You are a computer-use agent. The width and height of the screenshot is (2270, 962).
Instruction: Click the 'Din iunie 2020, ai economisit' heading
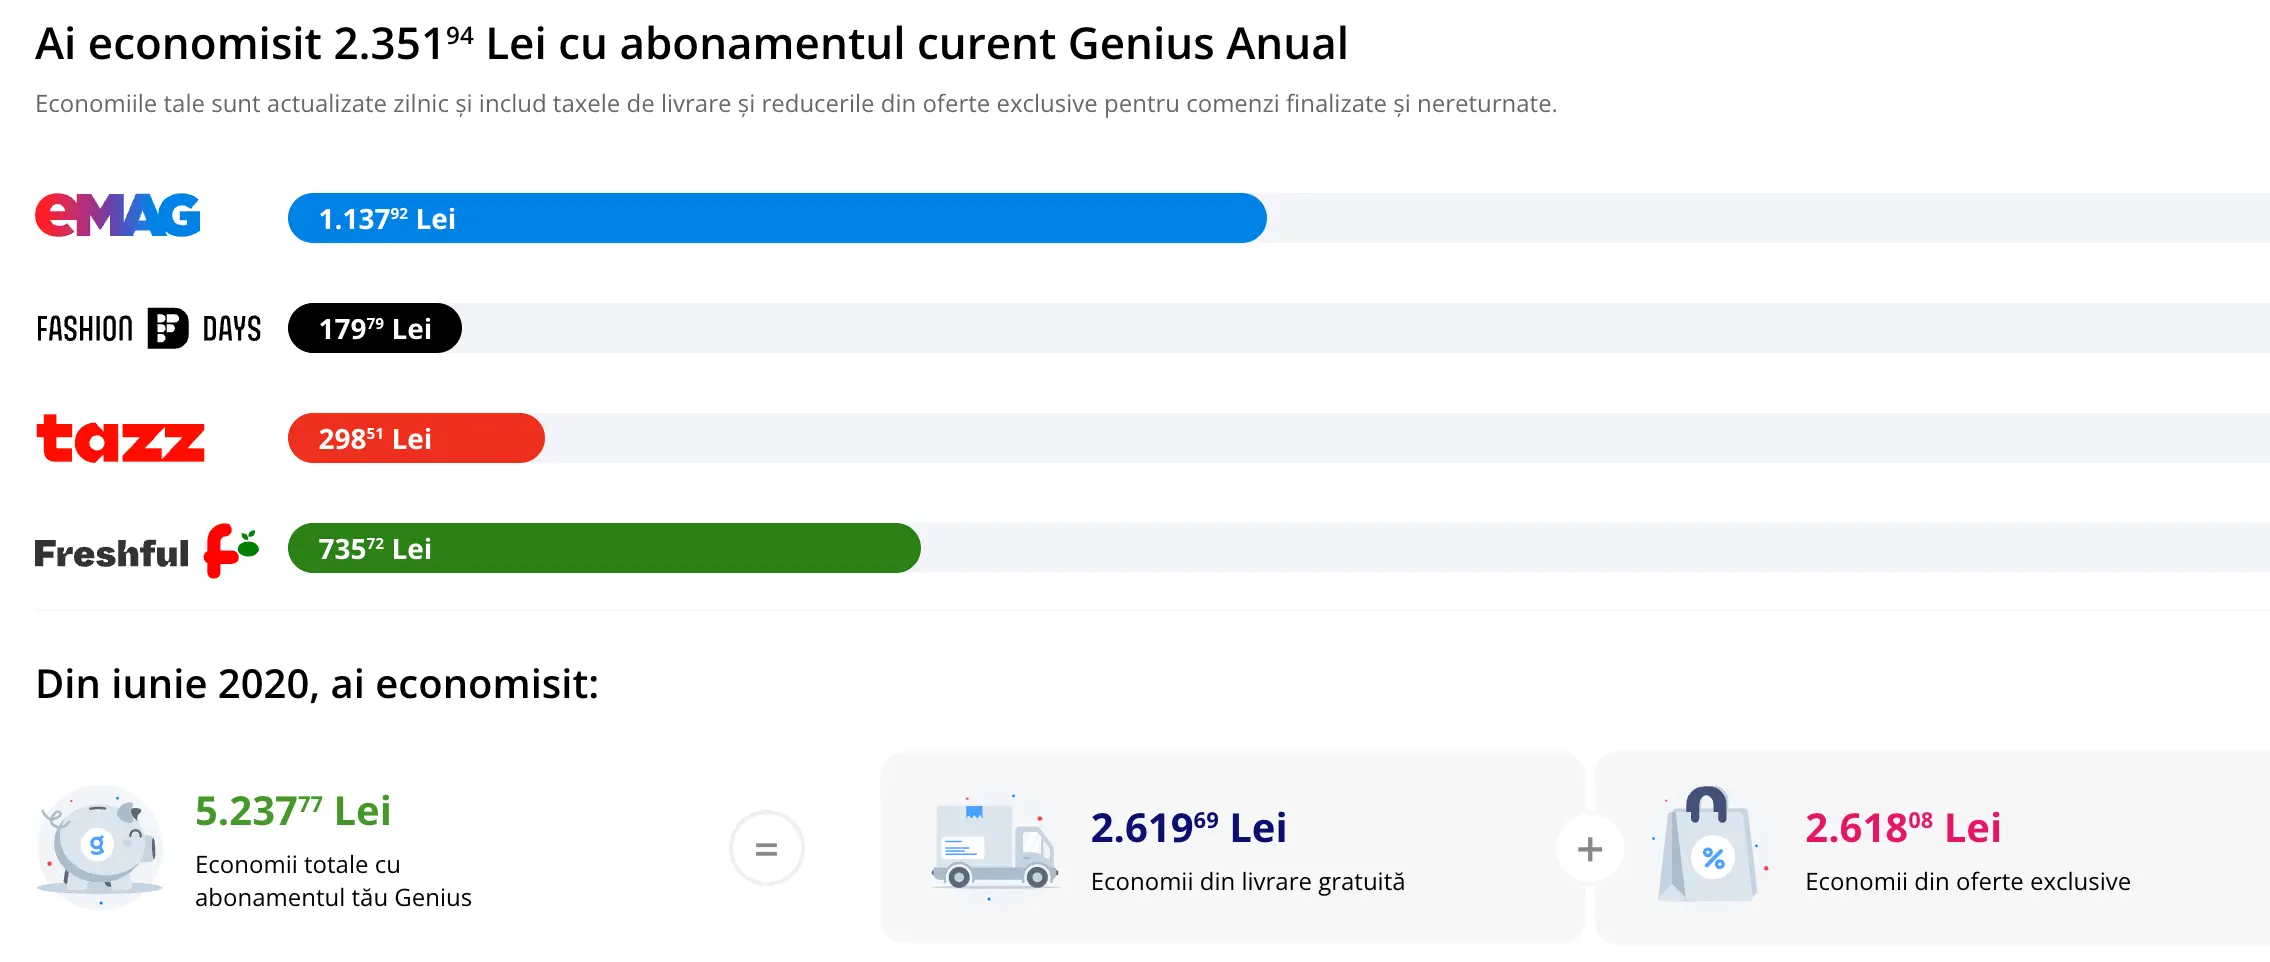click(317, 684)
